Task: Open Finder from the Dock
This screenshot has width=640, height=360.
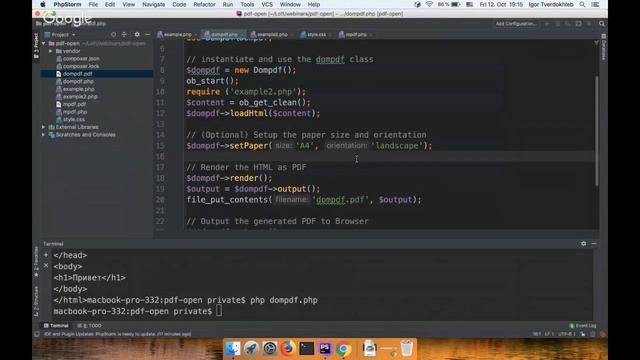Action: click(233, 348)
